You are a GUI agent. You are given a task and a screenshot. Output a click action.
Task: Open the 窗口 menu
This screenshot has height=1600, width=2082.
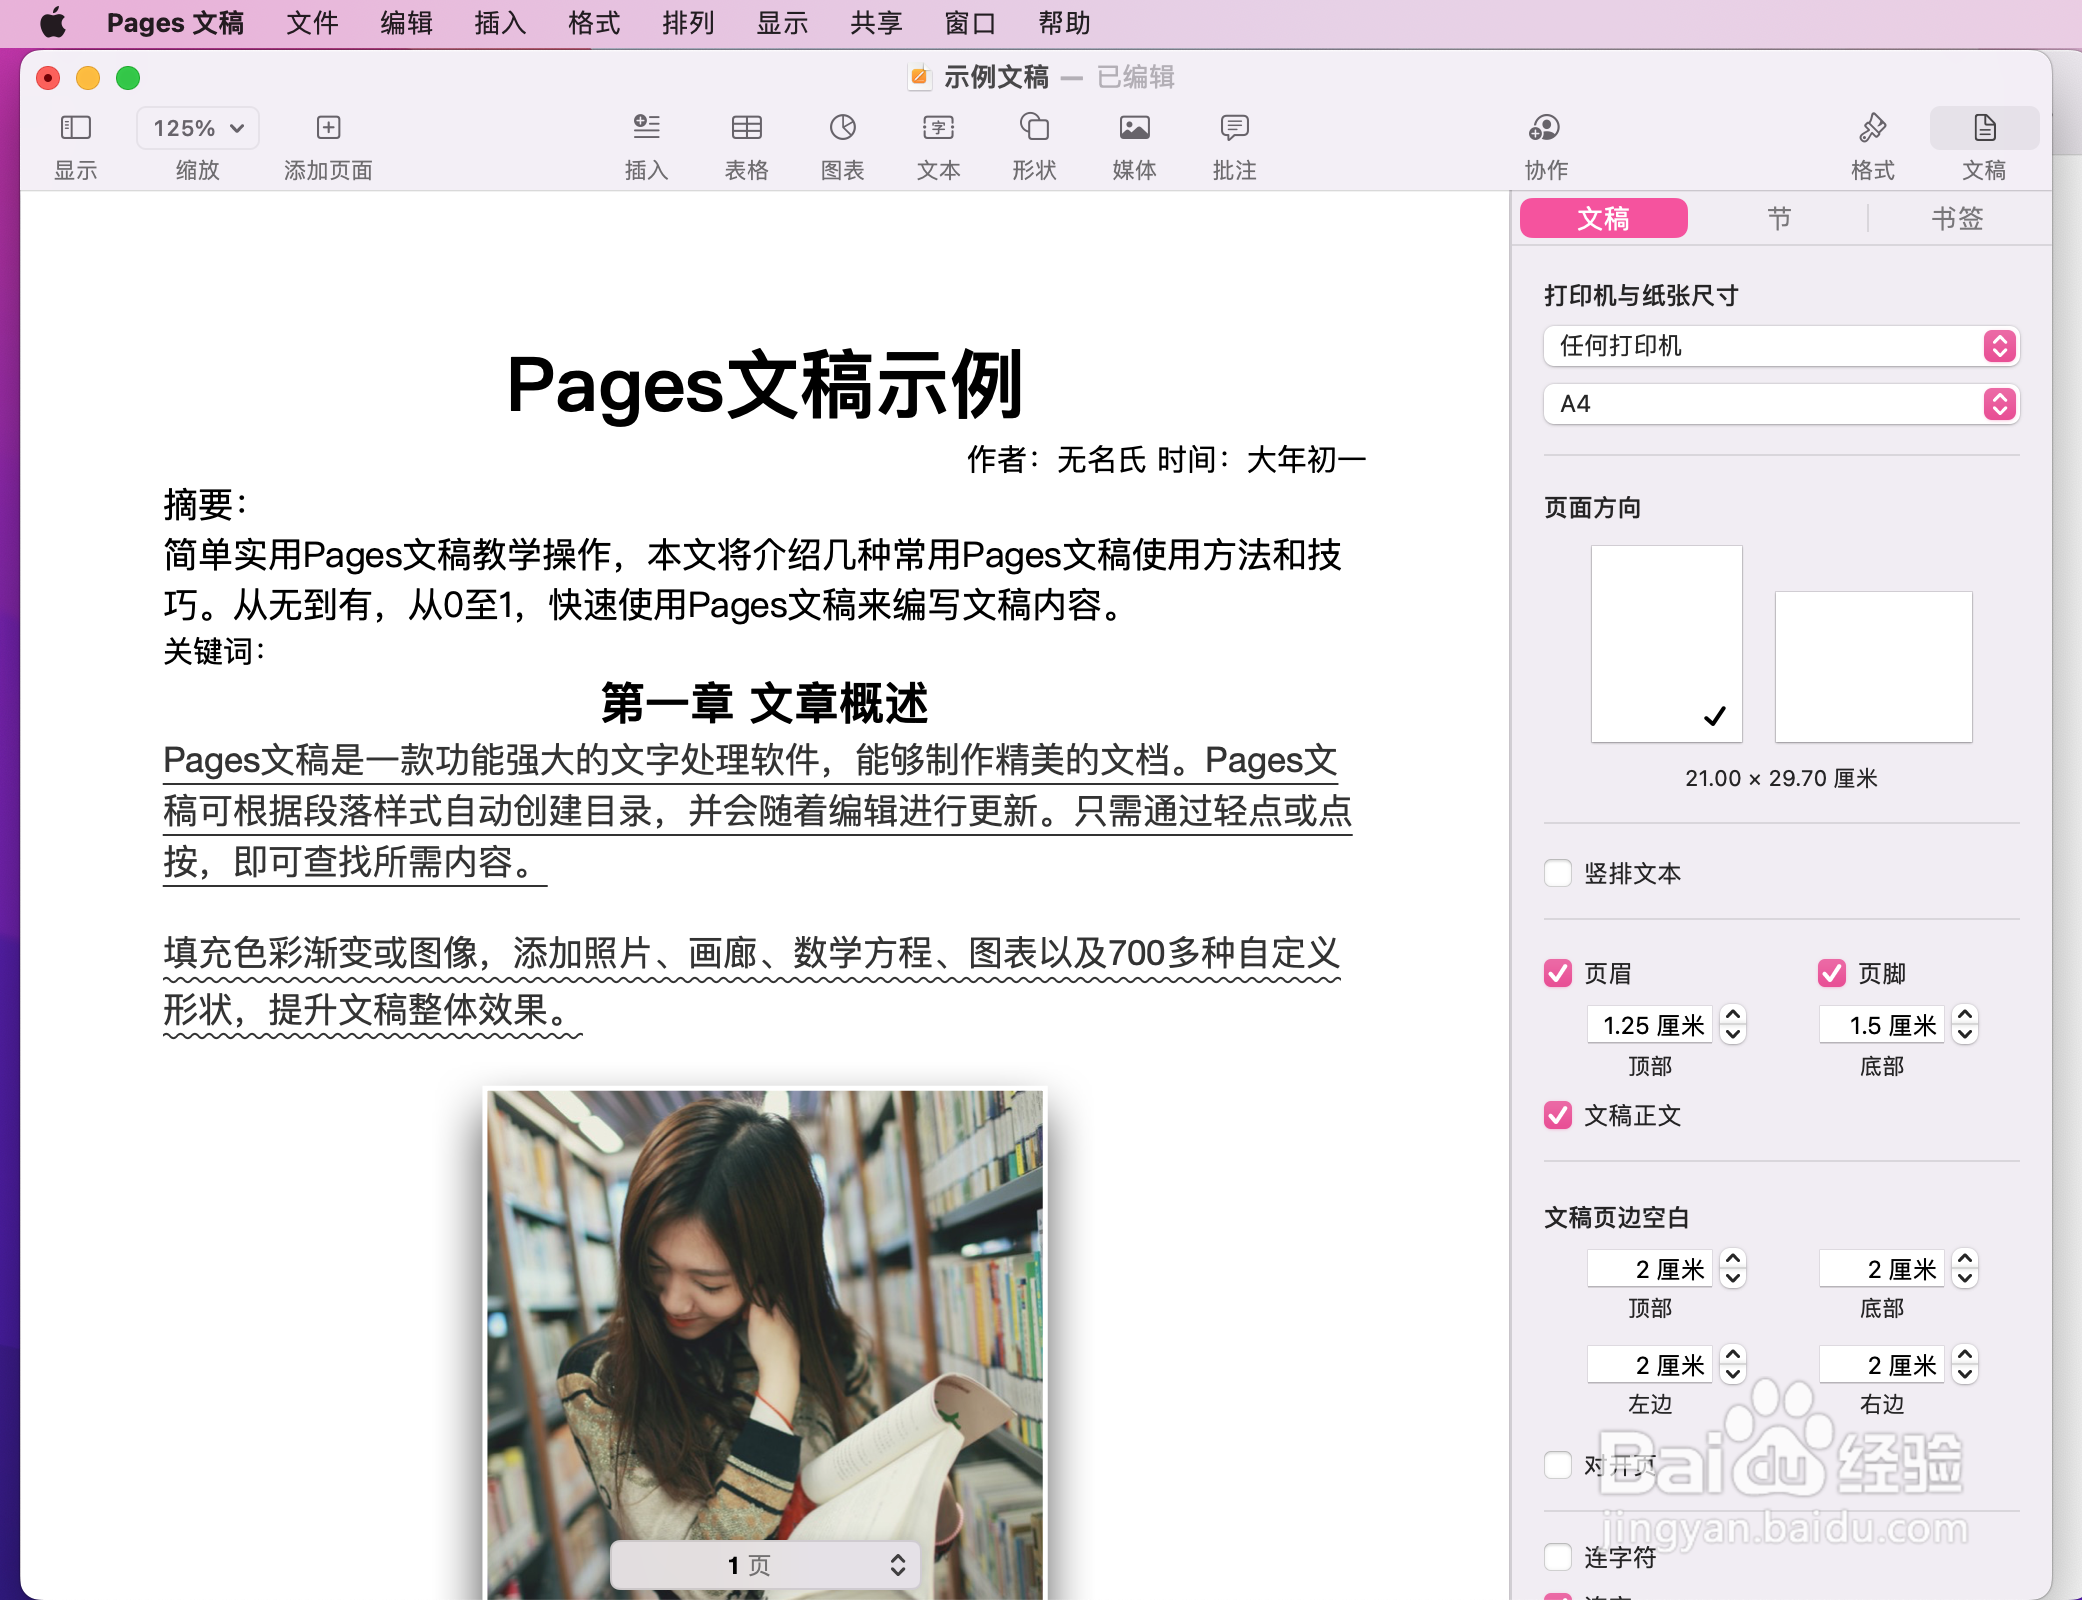[x=970, y=22]
